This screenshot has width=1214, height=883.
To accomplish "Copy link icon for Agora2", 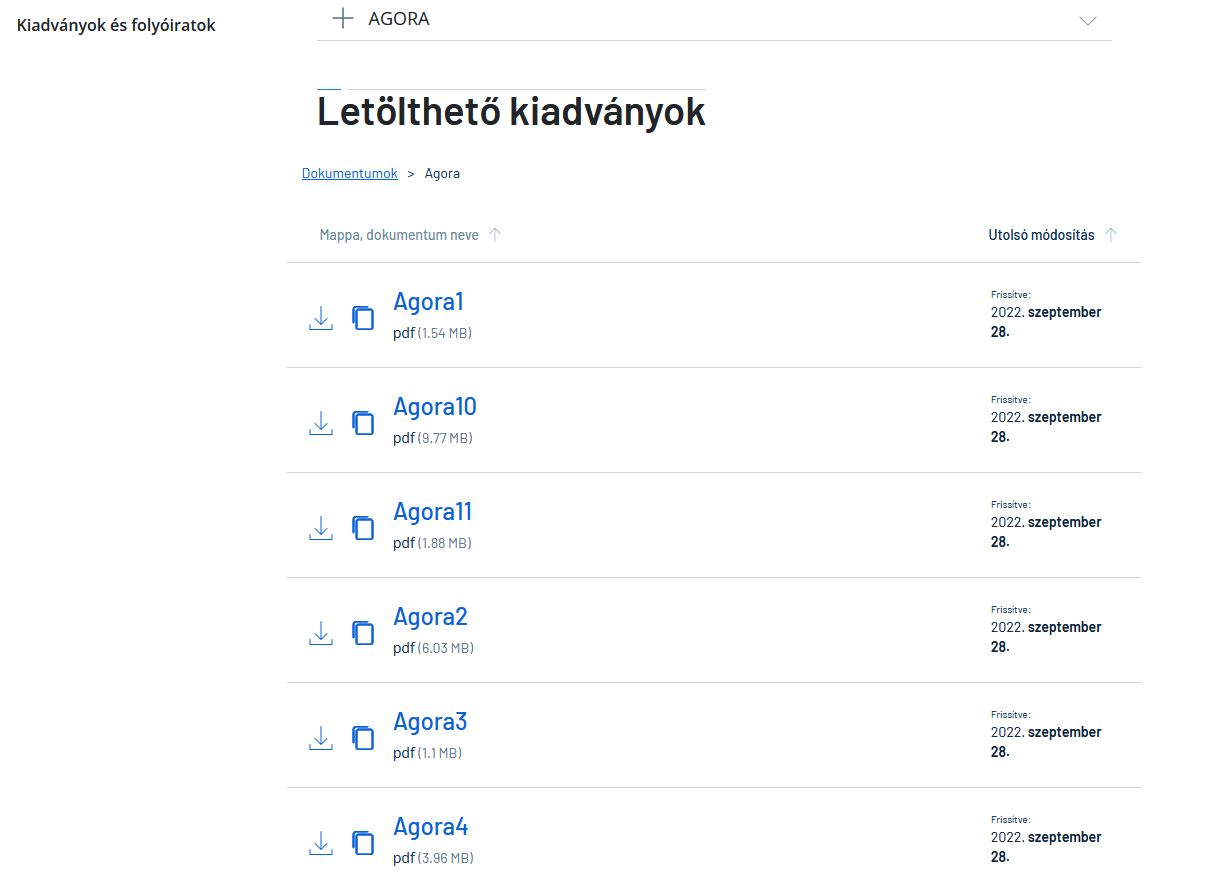I will [363, 633].
